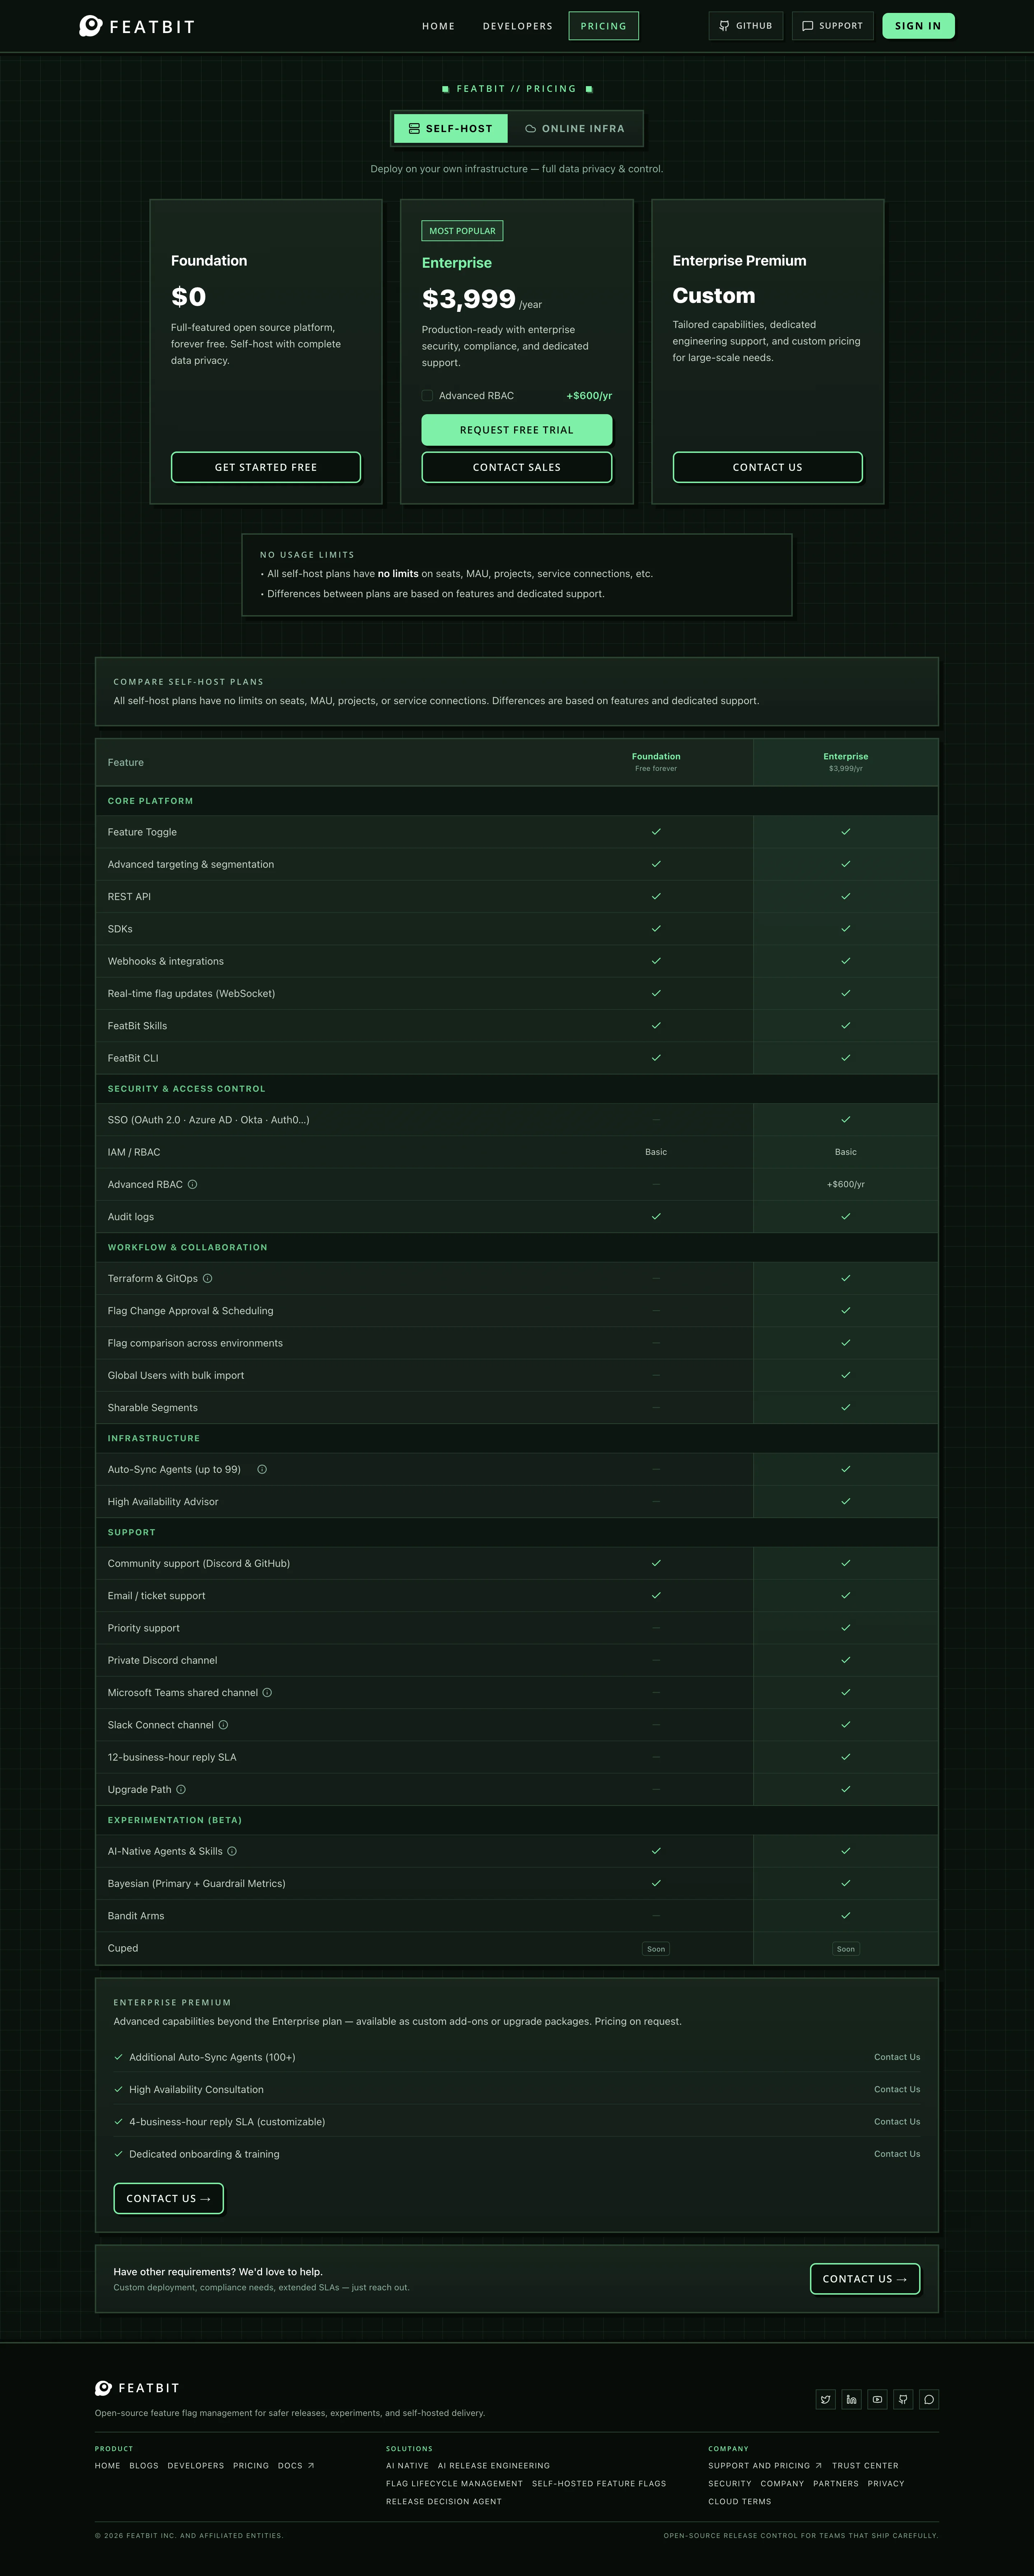Go to the Pricing nav tab
This screenshot has height=2576, width=1034.
(604, 26)
